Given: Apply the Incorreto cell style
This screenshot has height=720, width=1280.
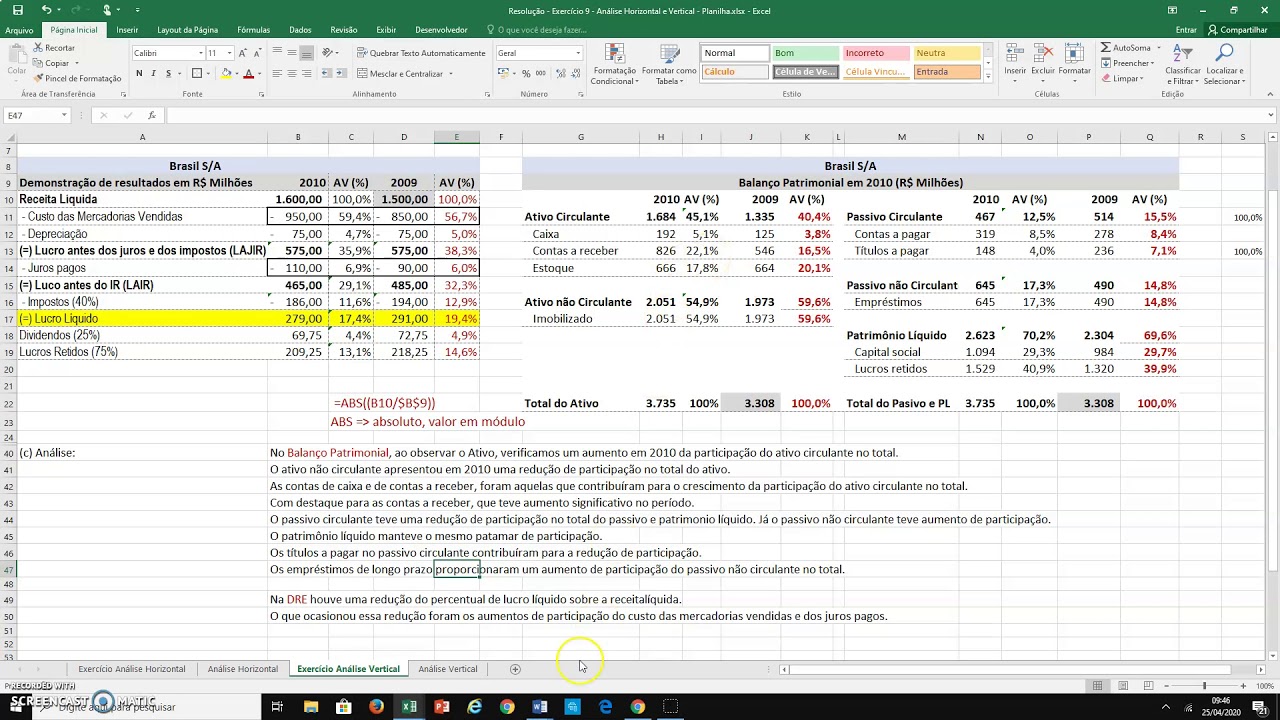Looking at the screenshot, I should (x=876, y=53).
